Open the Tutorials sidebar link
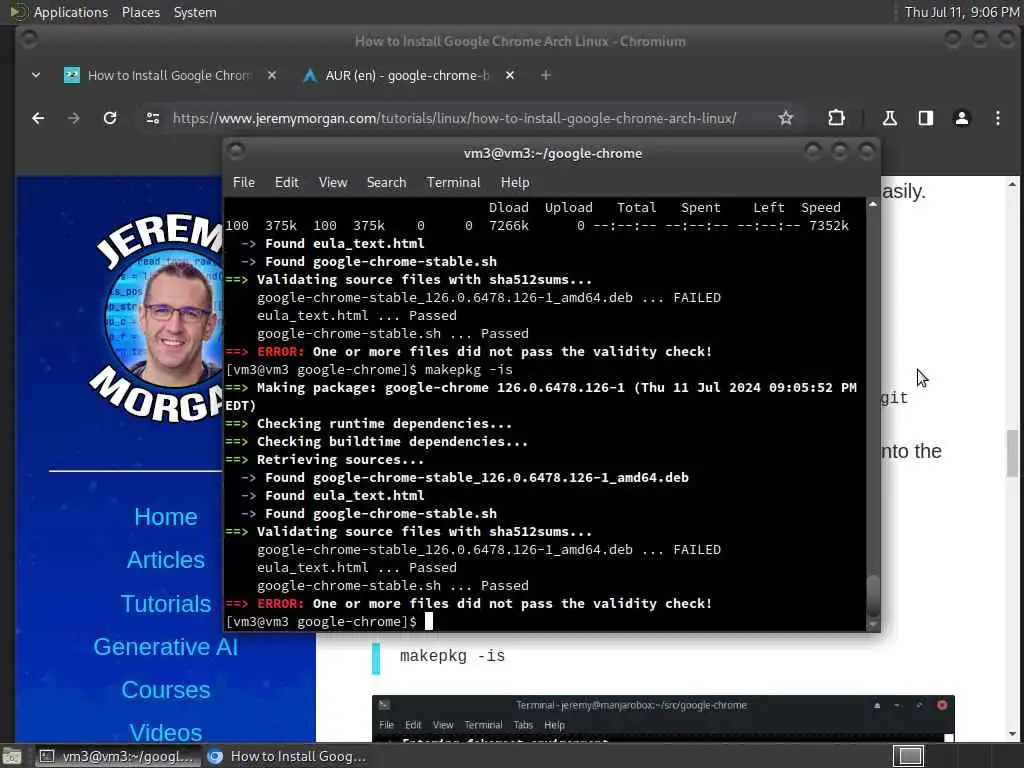The width and height of the screenshot is (1024, 768). click(x=166, y=603)
